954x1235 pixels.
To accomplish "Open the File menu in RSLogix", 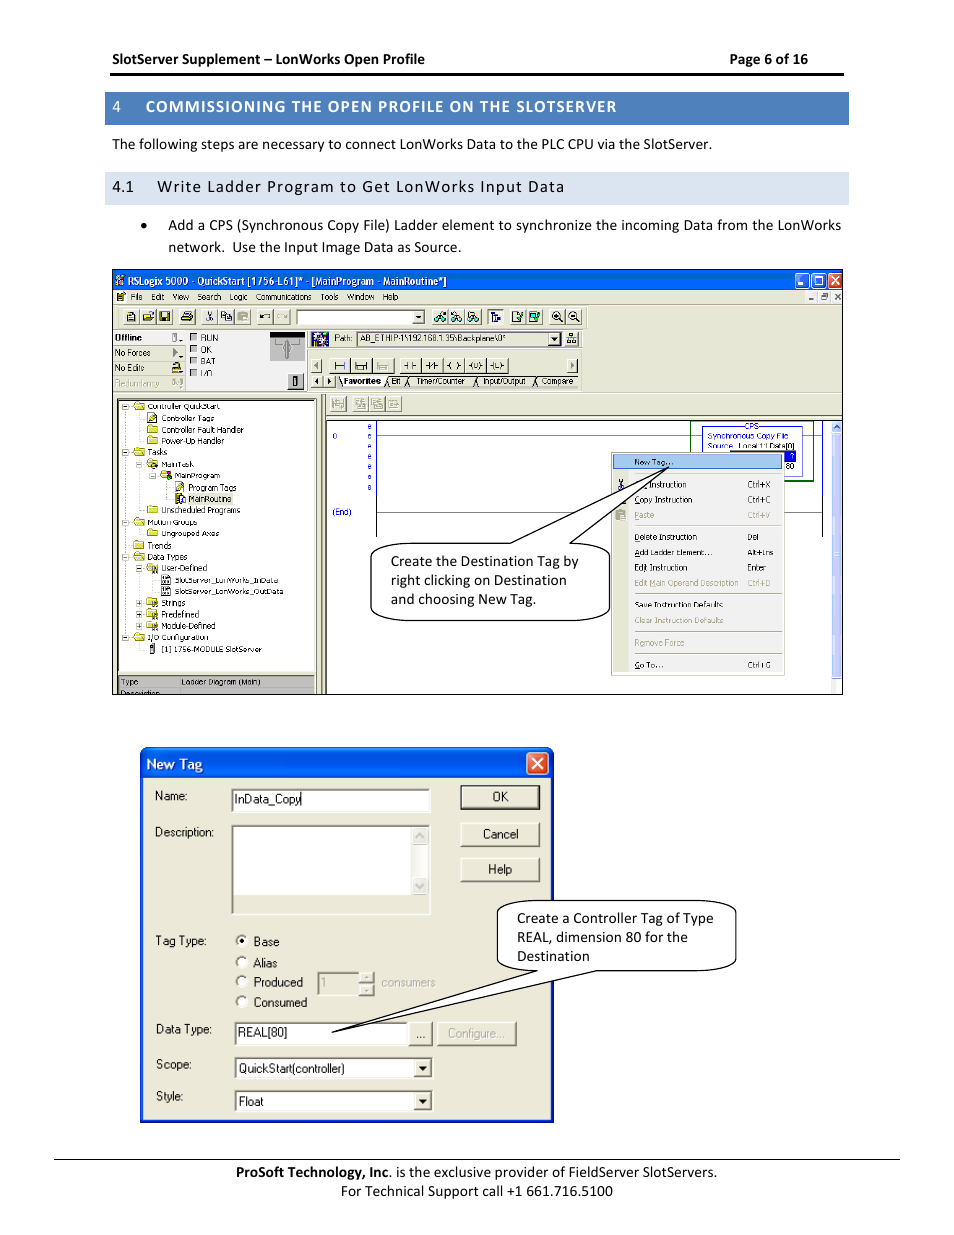I will pyautogui.click(x=136, y=297).
